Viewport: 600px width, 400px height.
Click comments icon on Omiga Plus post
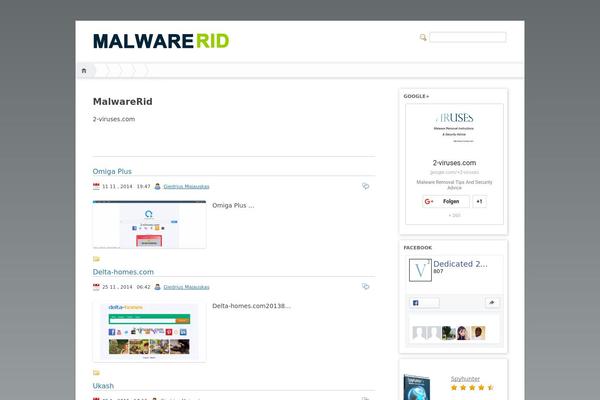pos(365,186)
